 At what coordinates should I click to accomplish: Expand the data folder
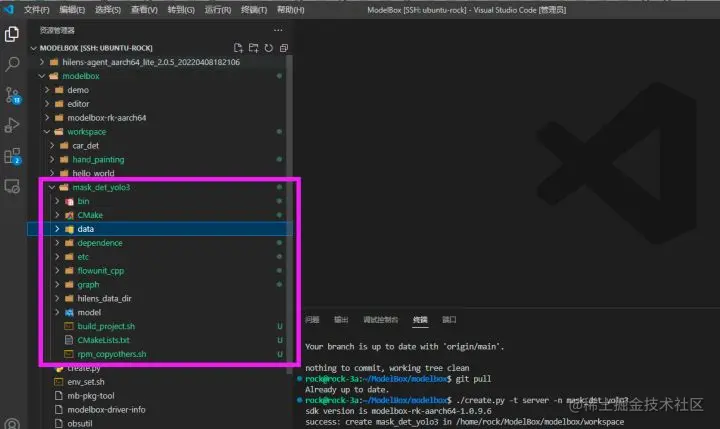(57, 229)
